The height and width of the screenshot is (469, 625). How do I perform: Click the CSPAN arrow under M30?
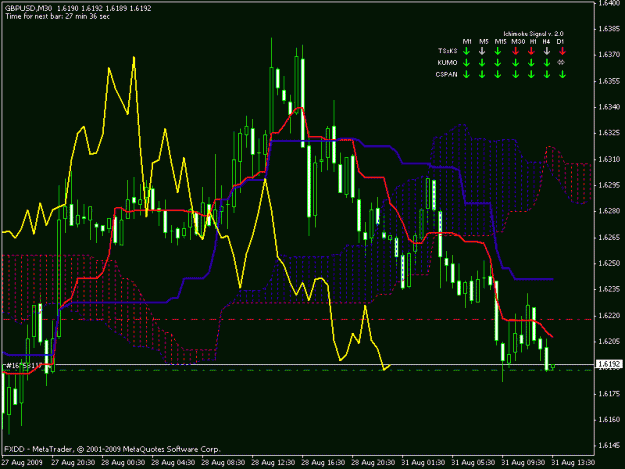click(515, 75)
